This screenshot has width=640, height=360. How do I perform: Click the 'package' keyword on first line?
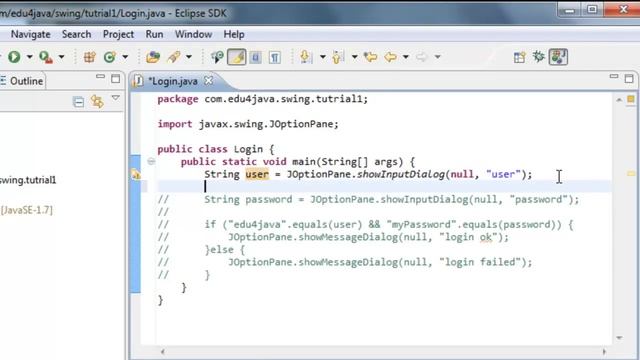[x=178, y=99]
